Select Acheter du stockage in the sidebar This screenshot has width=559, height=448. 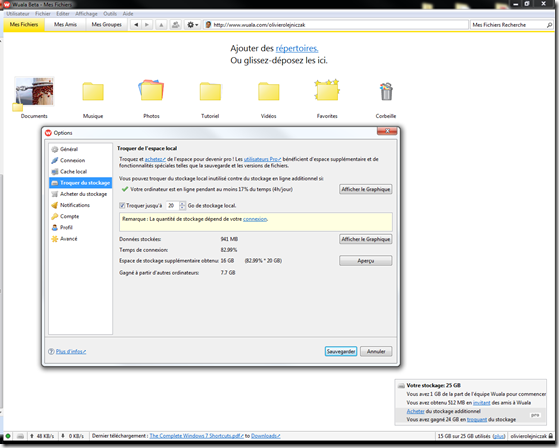pos(80,194)
